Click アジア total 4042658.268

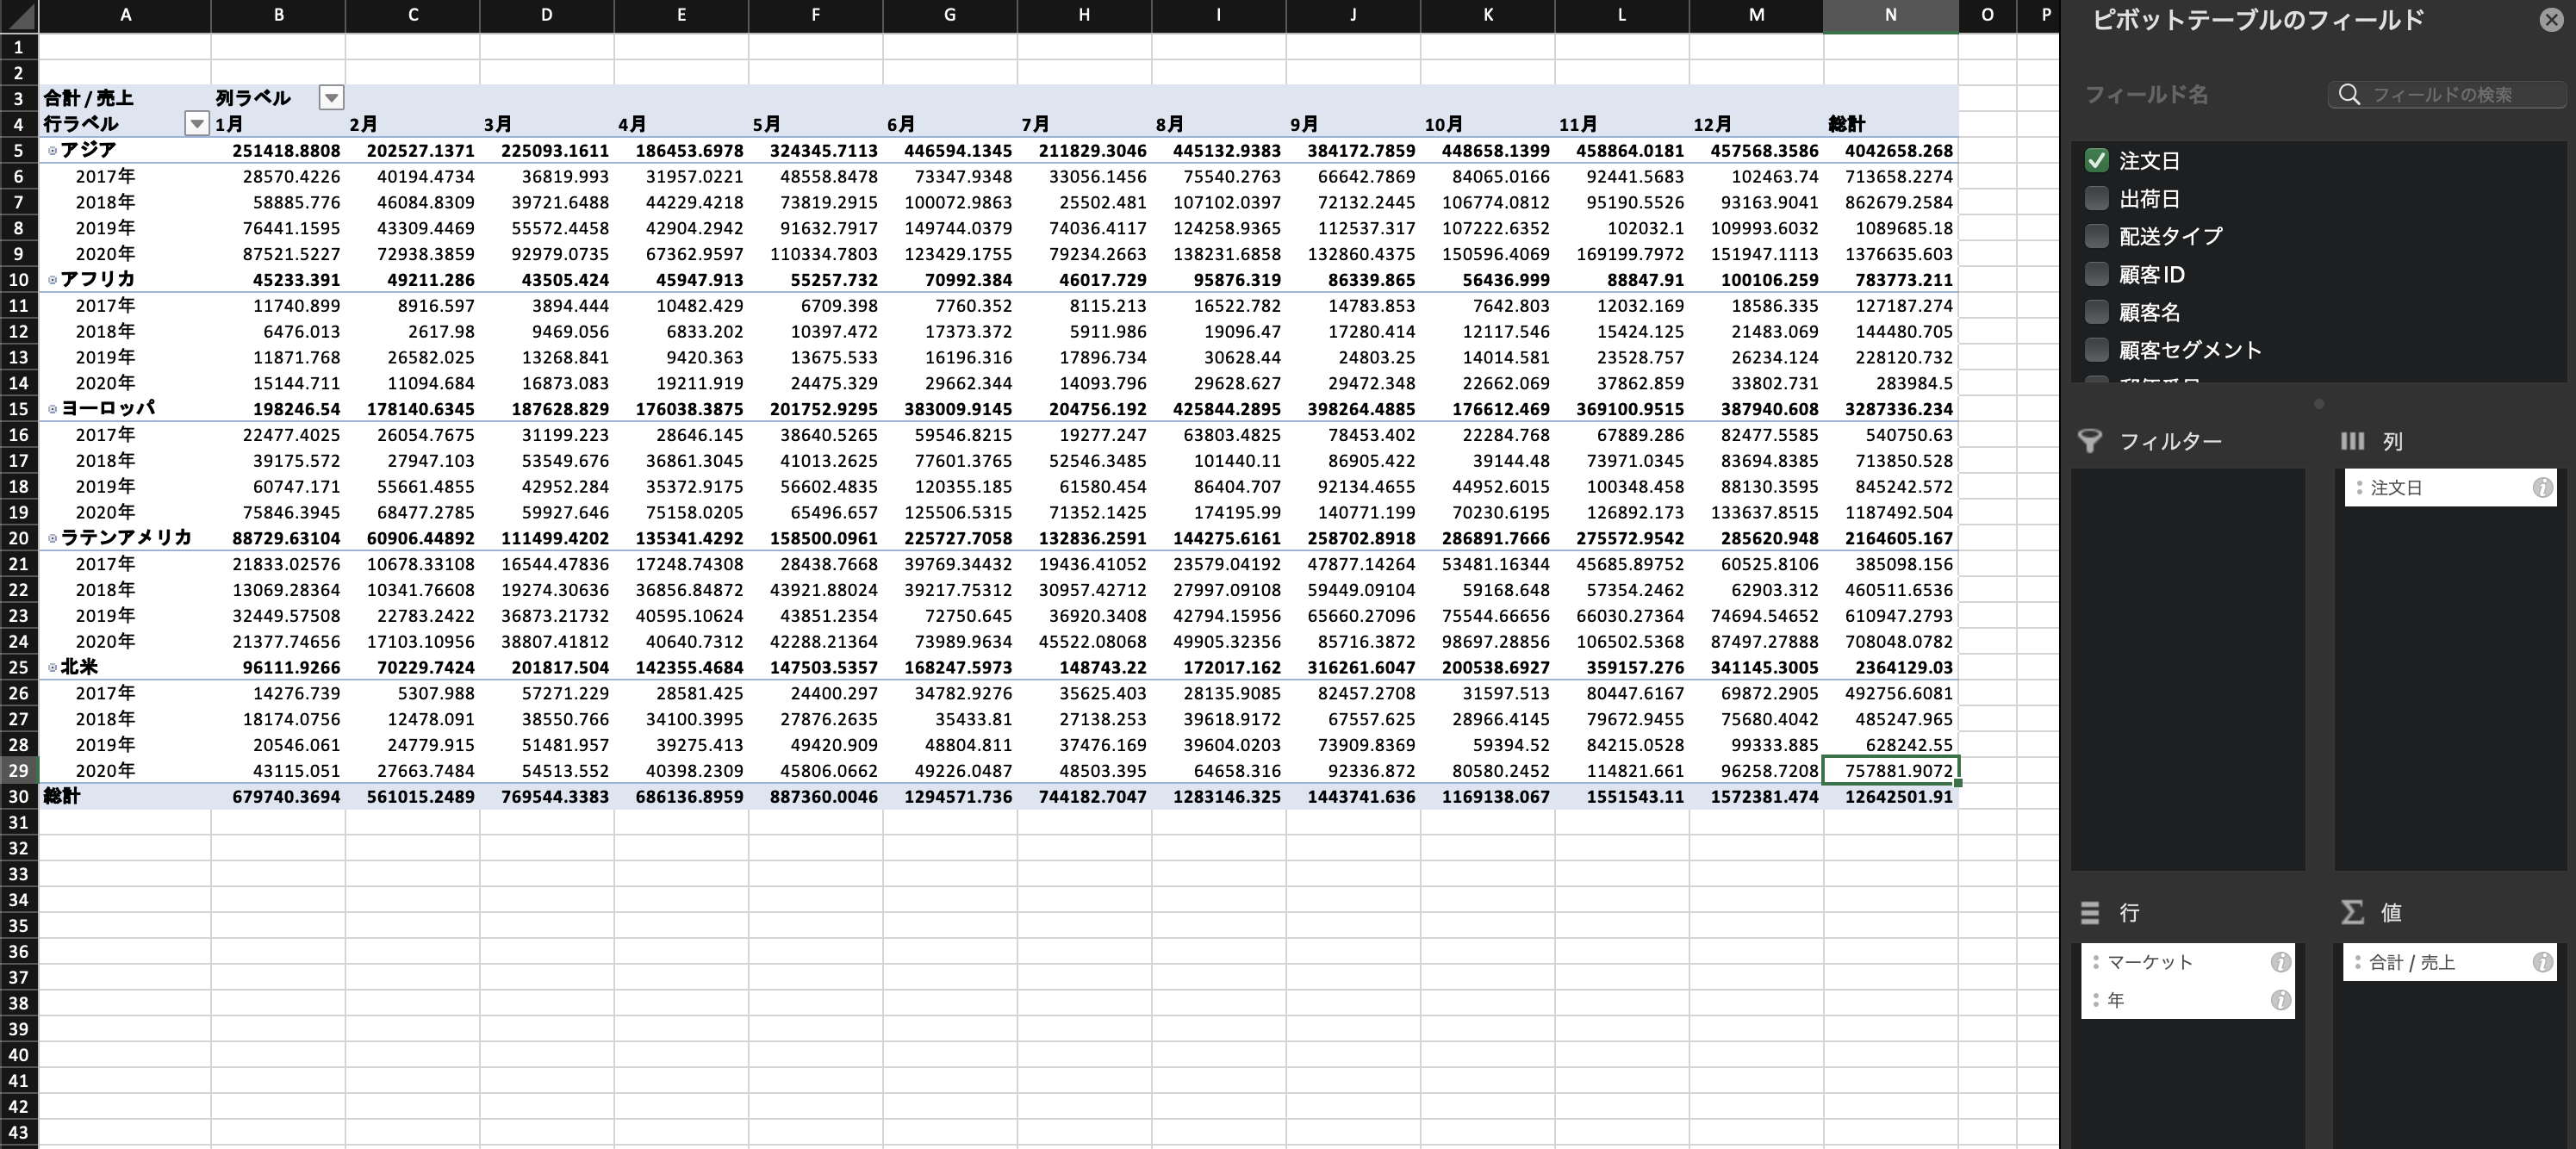point(1890,151)
